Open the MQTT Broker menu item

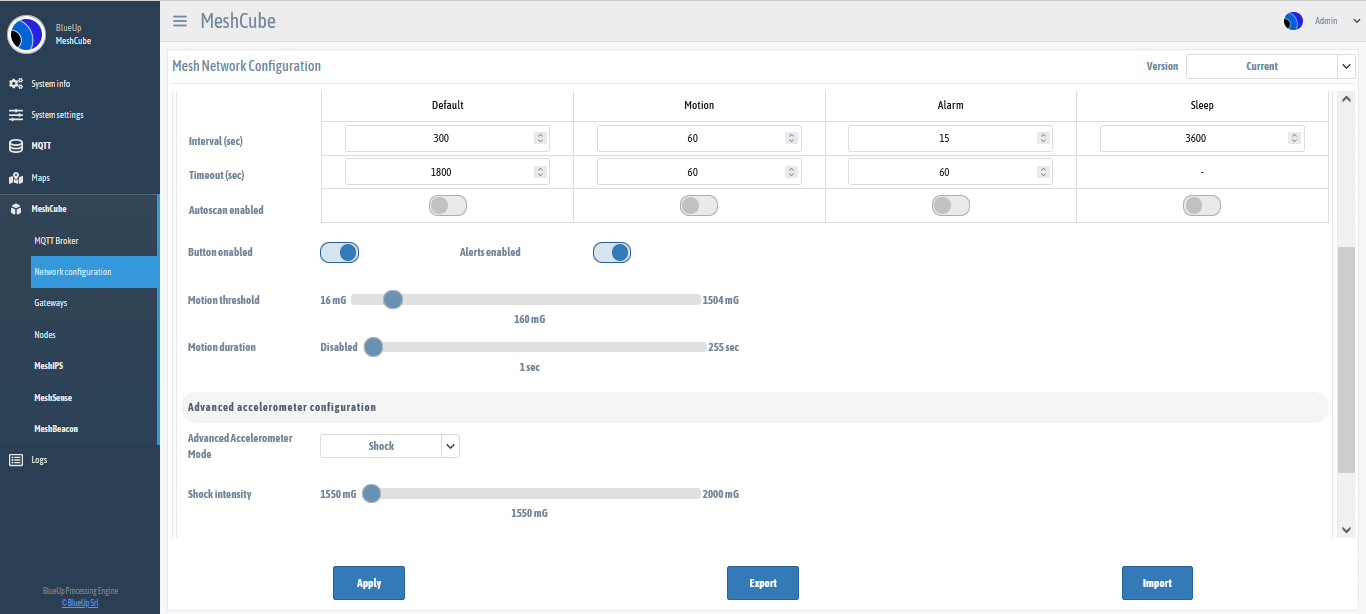point(56,241)
